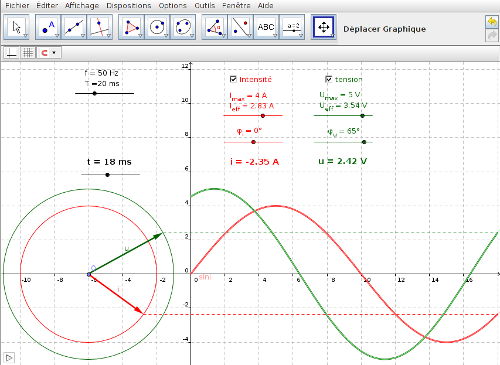The height and width of the screenshot is (365, 500).
Task: Uncheck the tension checkbox
Action: (328, 79)
